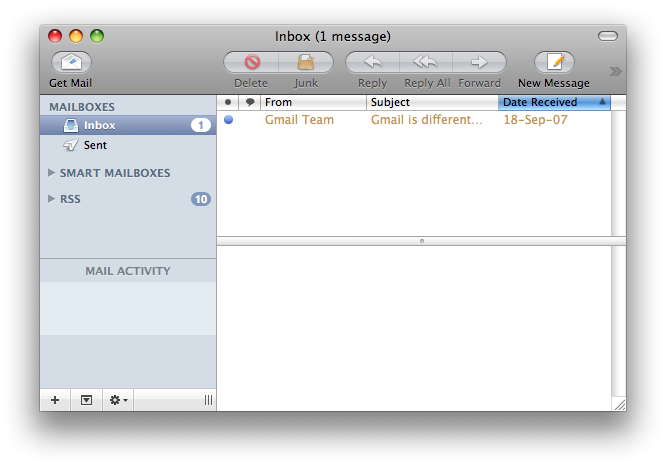Click the sidebar resize grip handle
This screenshot has width=666, height=466.
tap(208, 400)
